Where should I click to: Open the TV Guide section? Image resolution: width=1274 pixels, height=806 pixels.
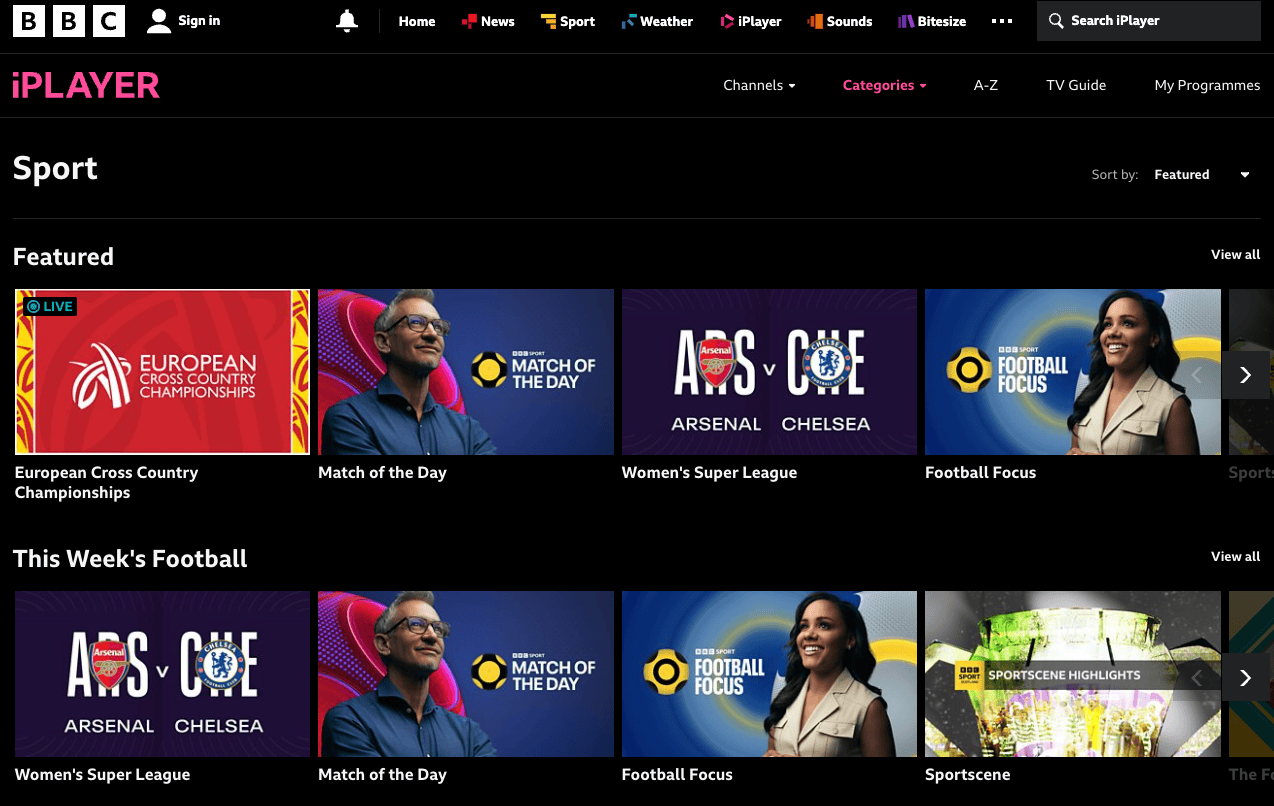pyautogui.click(x=1076, y=85)
